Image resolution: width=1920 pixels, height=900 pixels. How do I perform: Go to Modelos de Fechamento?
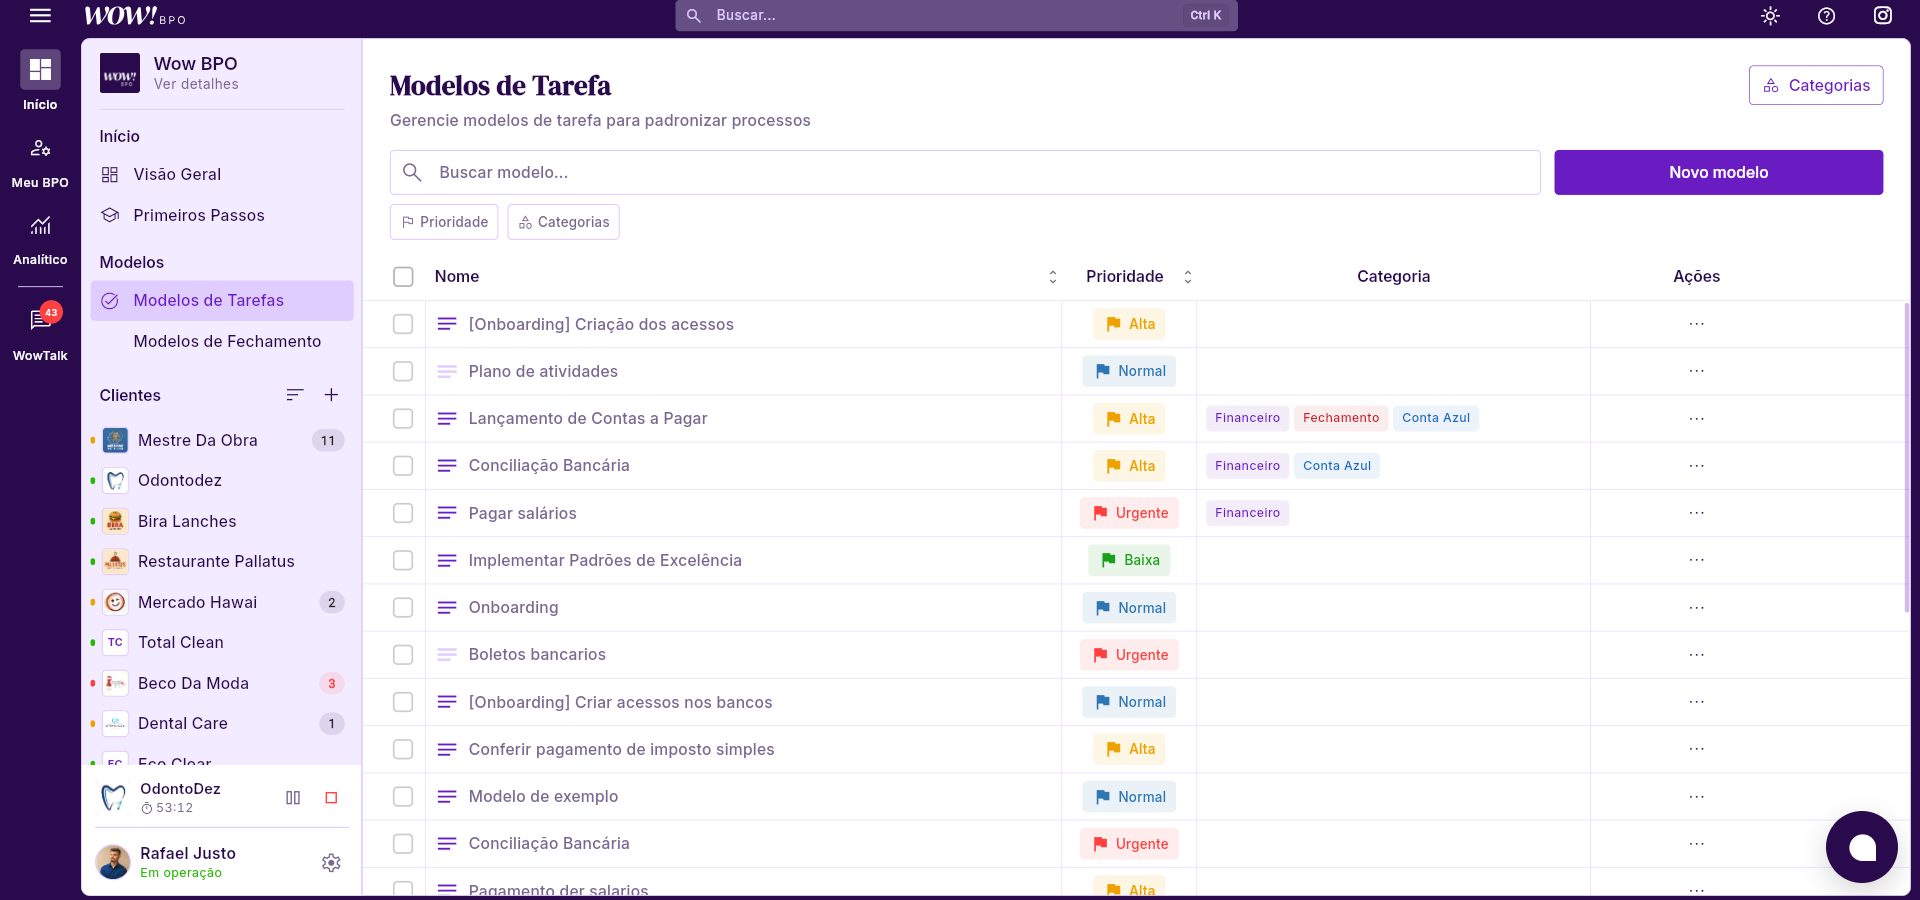227,341
